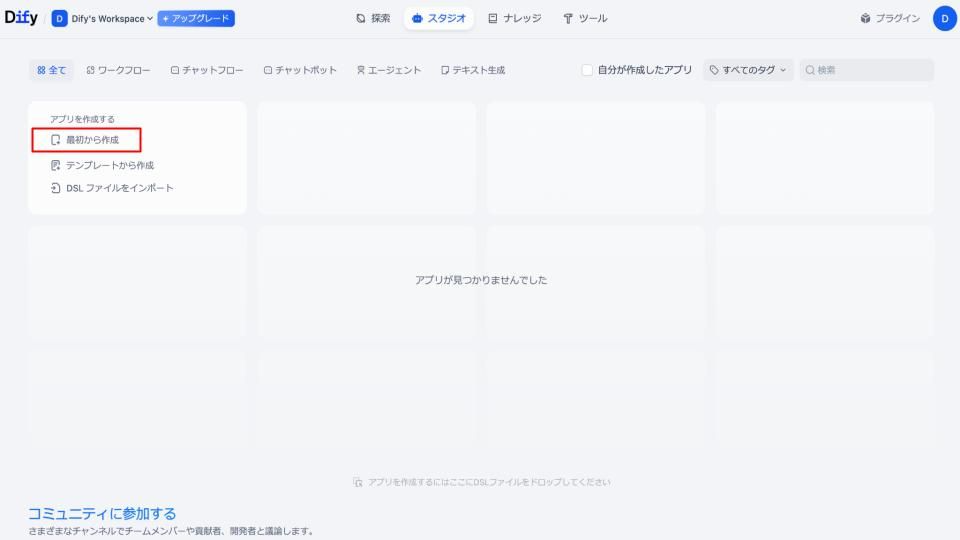Open the ナレッジ tab
Image resolution: width=960 pixels, height=540 pixels.
point(514,18)
